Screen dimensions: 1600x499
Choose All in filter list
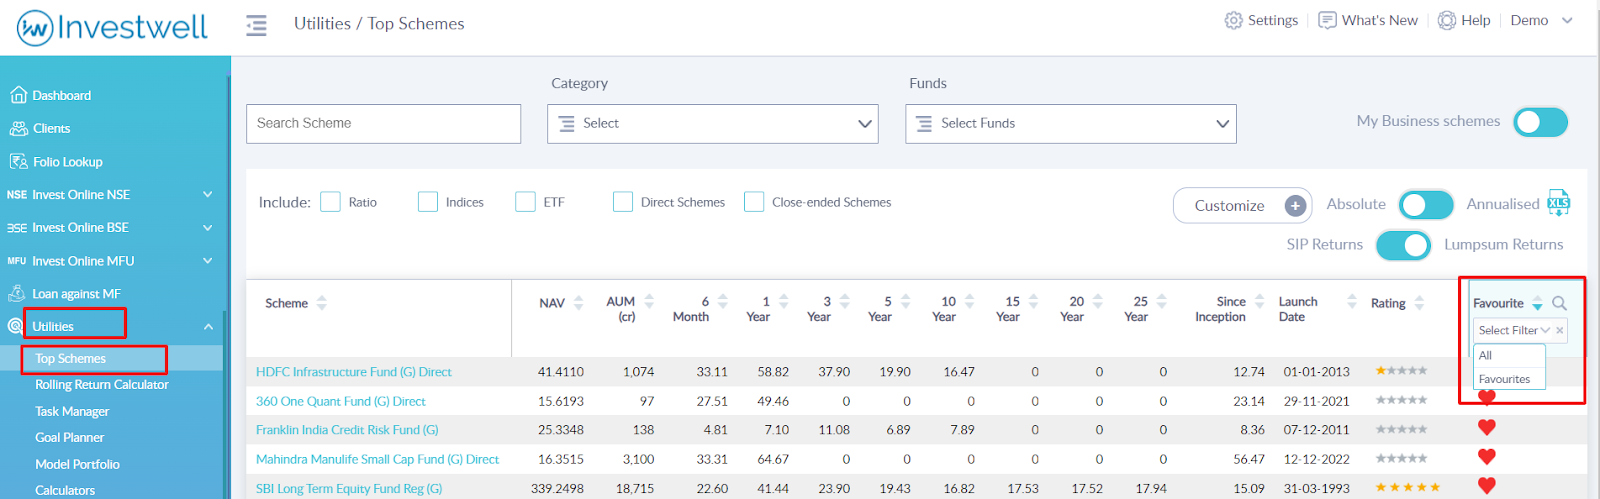pos(1509,356)
